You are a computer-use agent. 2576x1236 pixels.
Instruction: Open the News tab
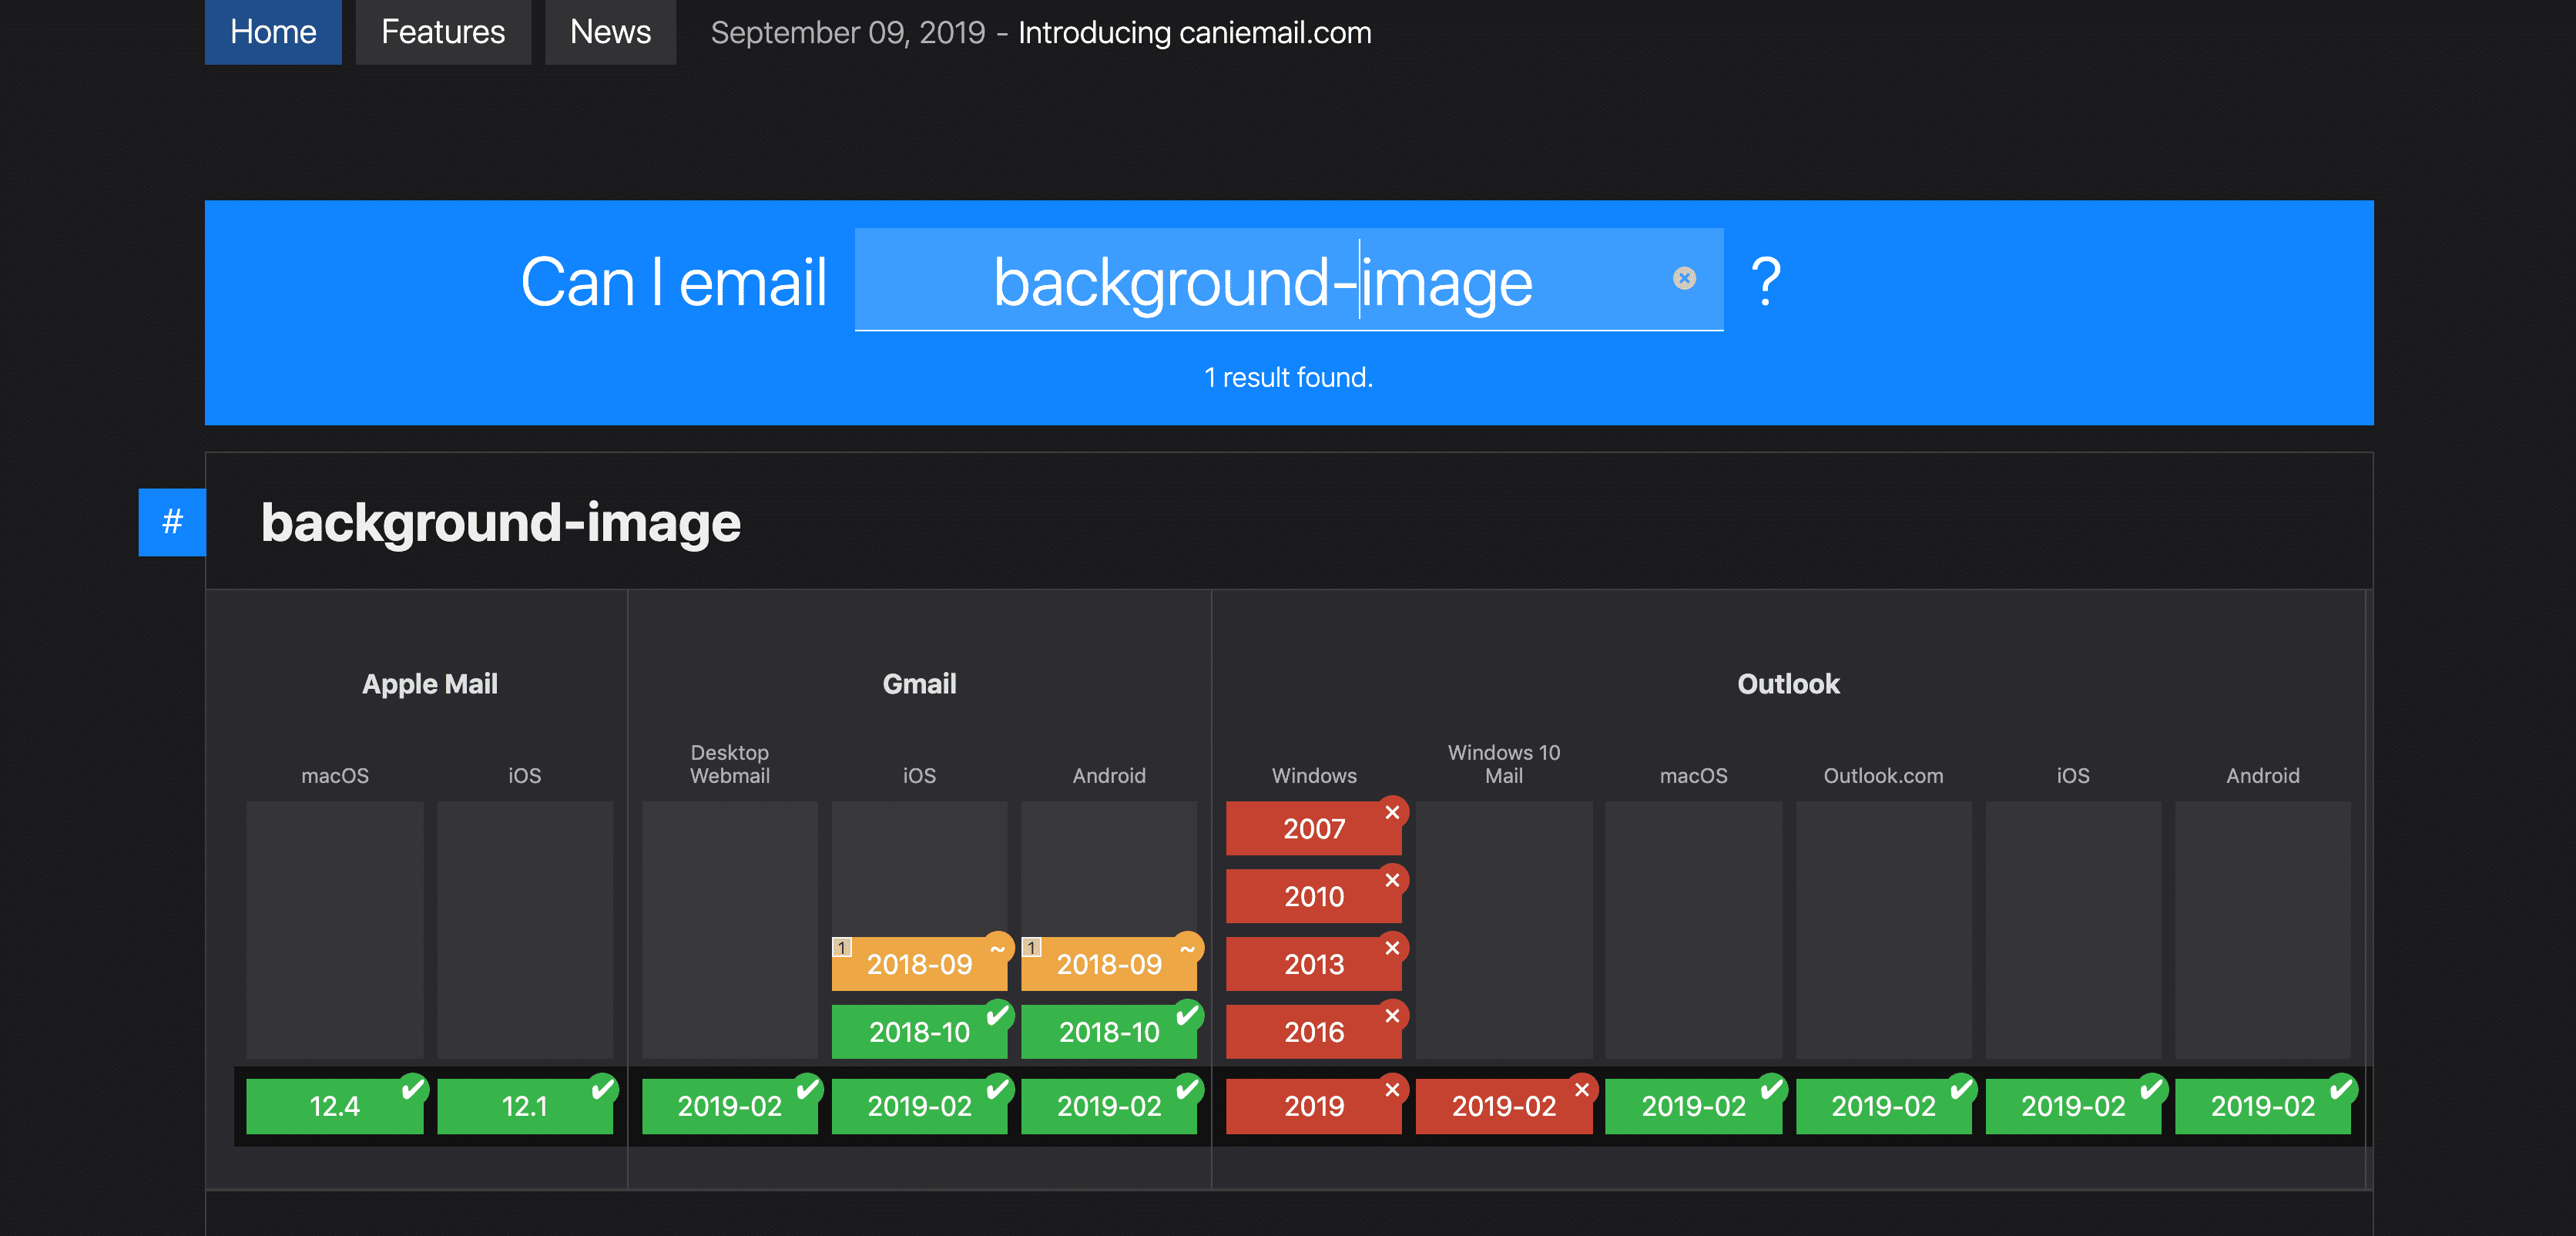tap(610, 32)
